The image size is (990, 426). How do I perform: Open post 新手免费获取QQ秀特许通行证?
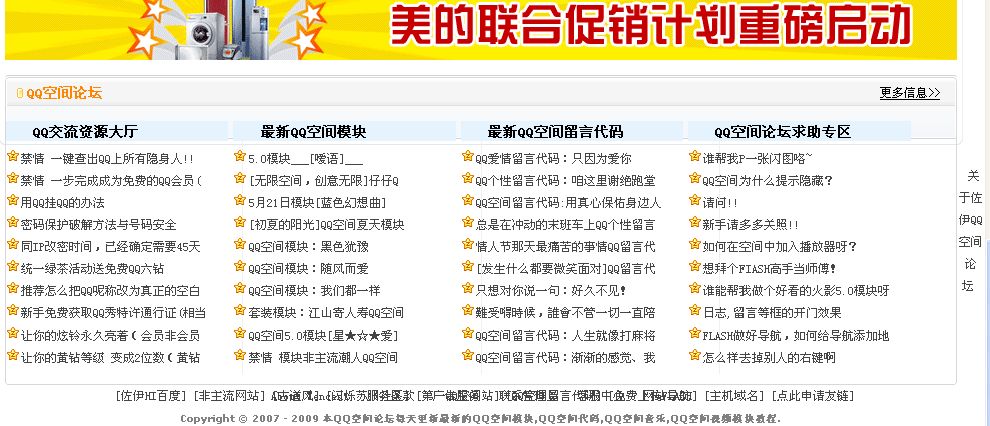(x=113, y=313)
